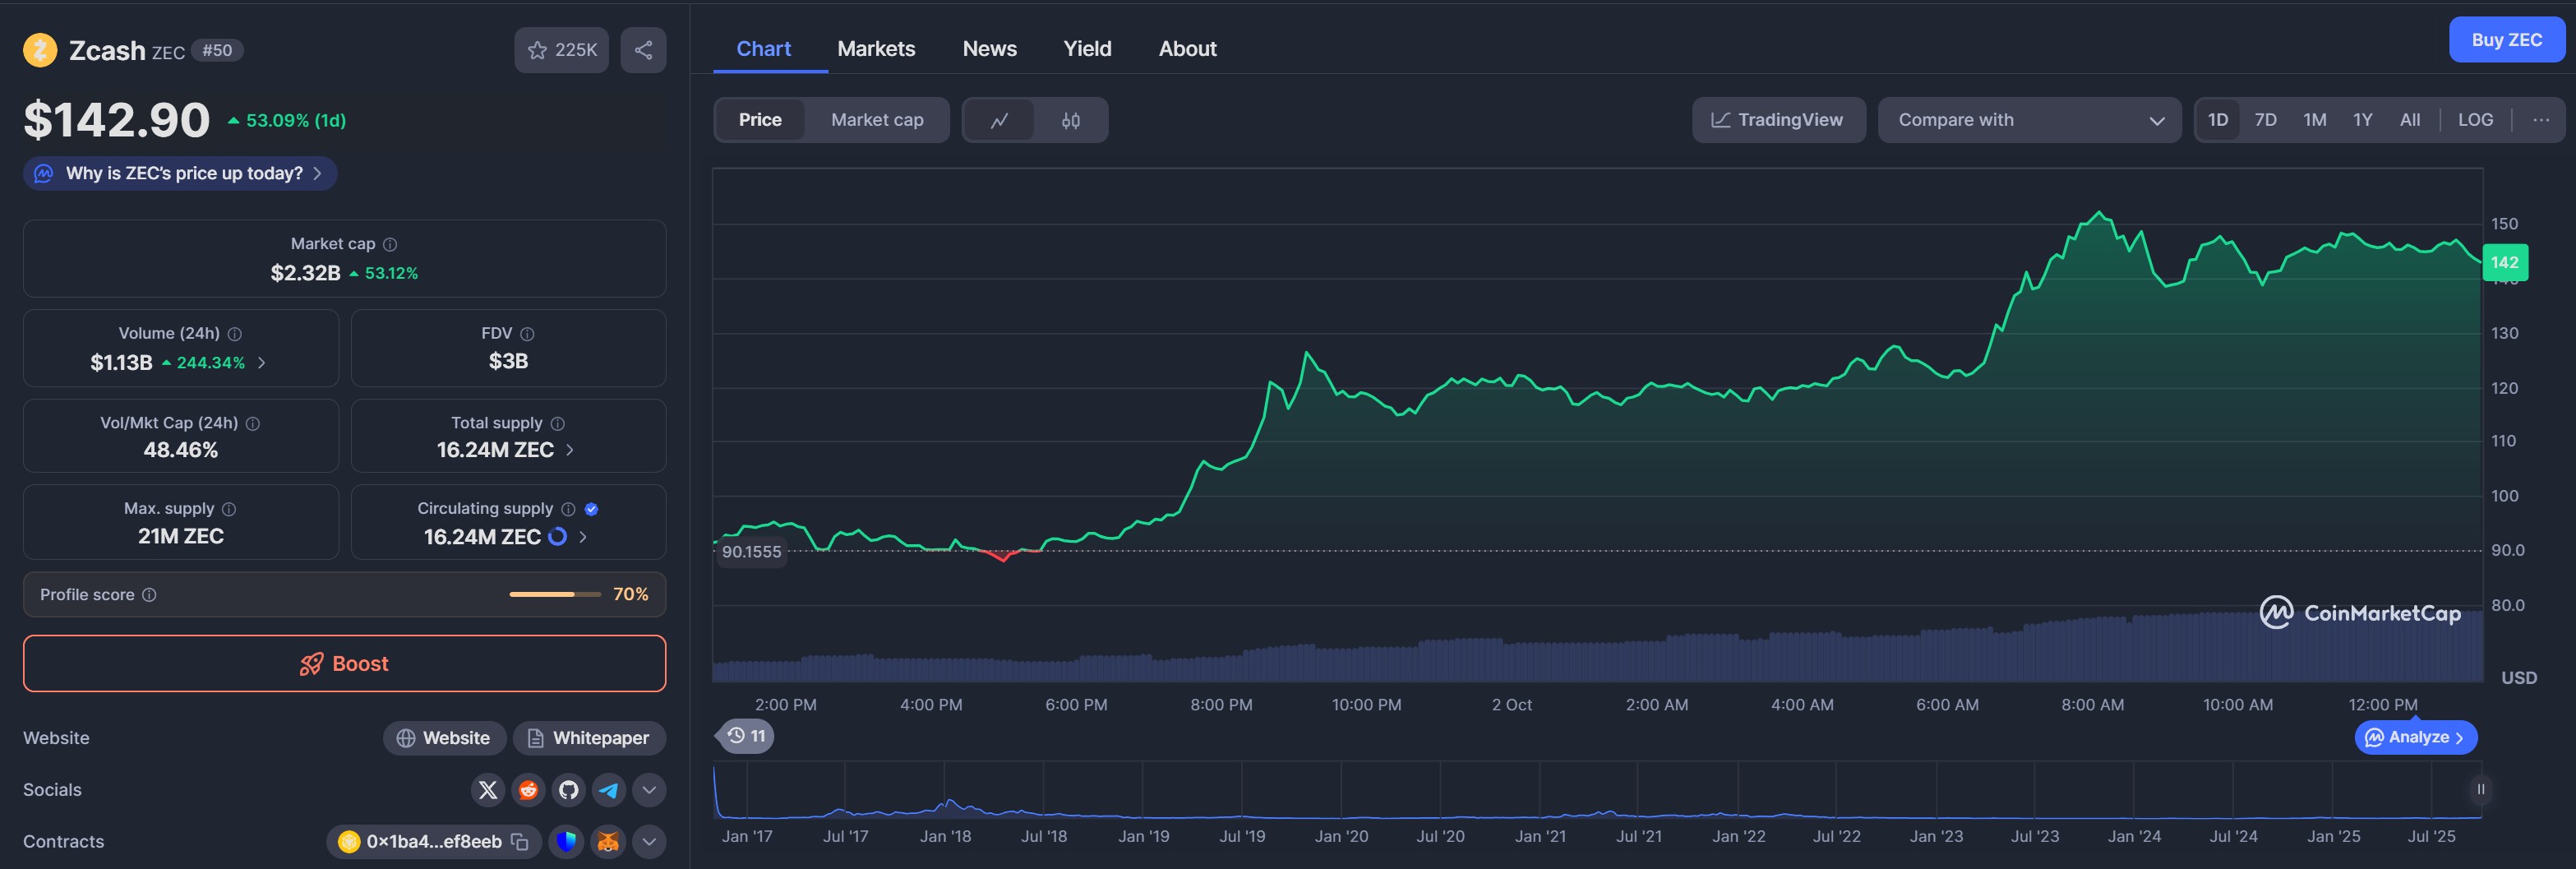Click the MetaMask fox icon
2576x869 pixels.
click(x=608, y=842)
